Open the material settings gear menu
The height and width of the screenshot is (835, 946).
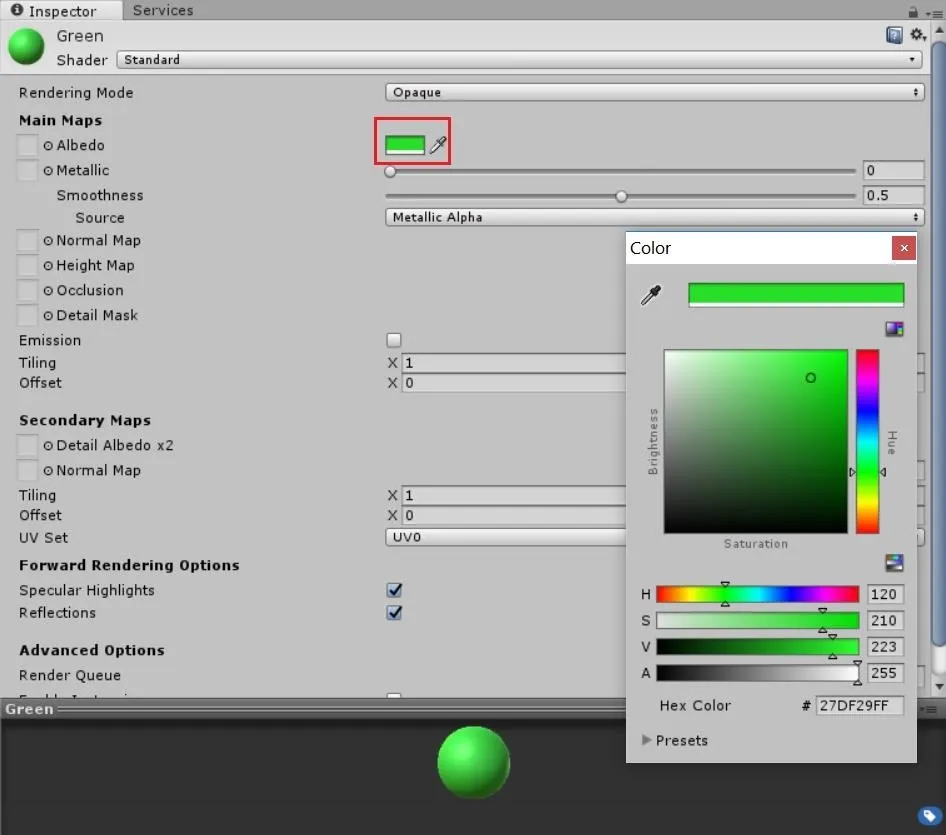[918, 35]
